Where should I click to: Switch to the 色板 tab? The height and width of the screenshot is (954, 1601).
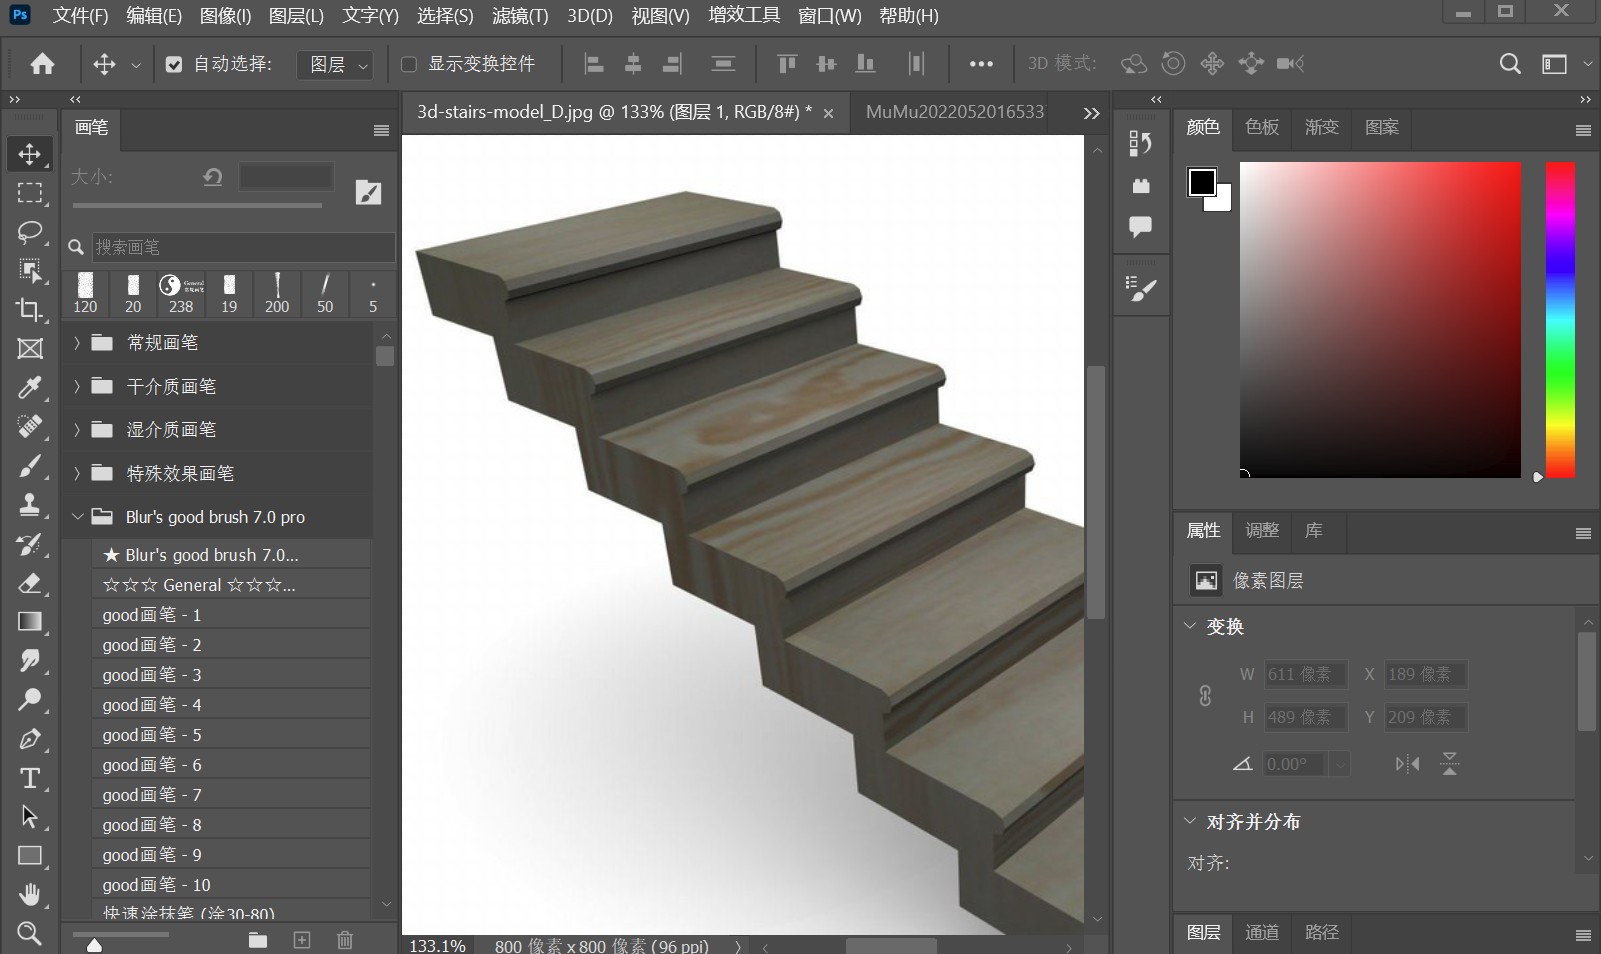click(x=1262, y=127)
